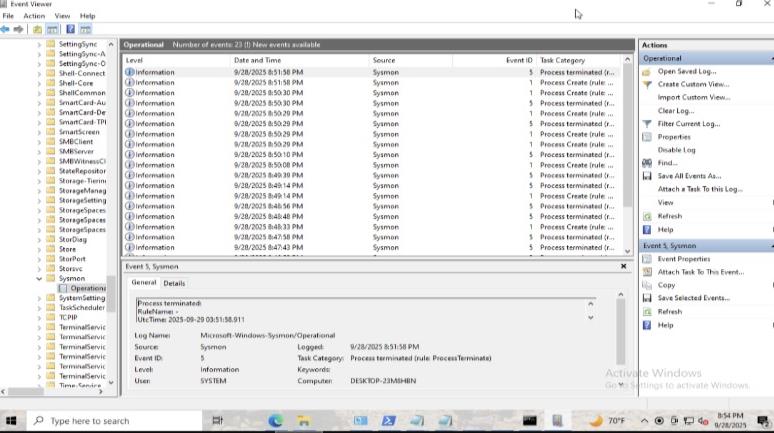
Task: Select the Store folder in the tree
Action: click(68, 249)
